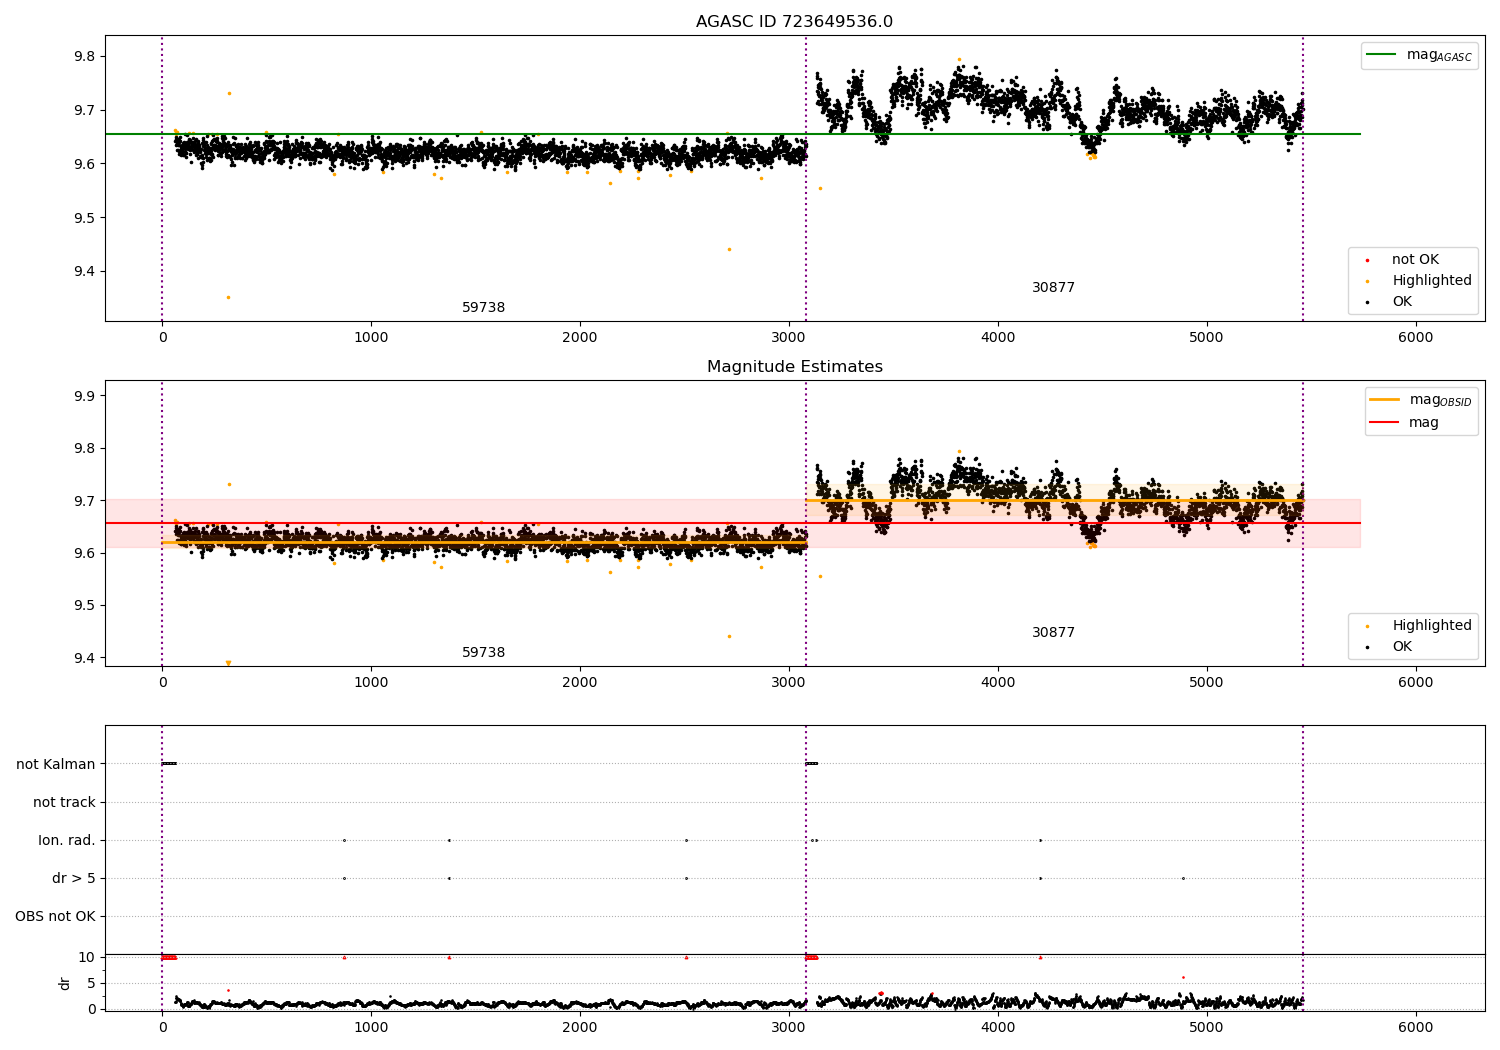Click y-axis tick '9.5' in top plot

tap(85, 218)
